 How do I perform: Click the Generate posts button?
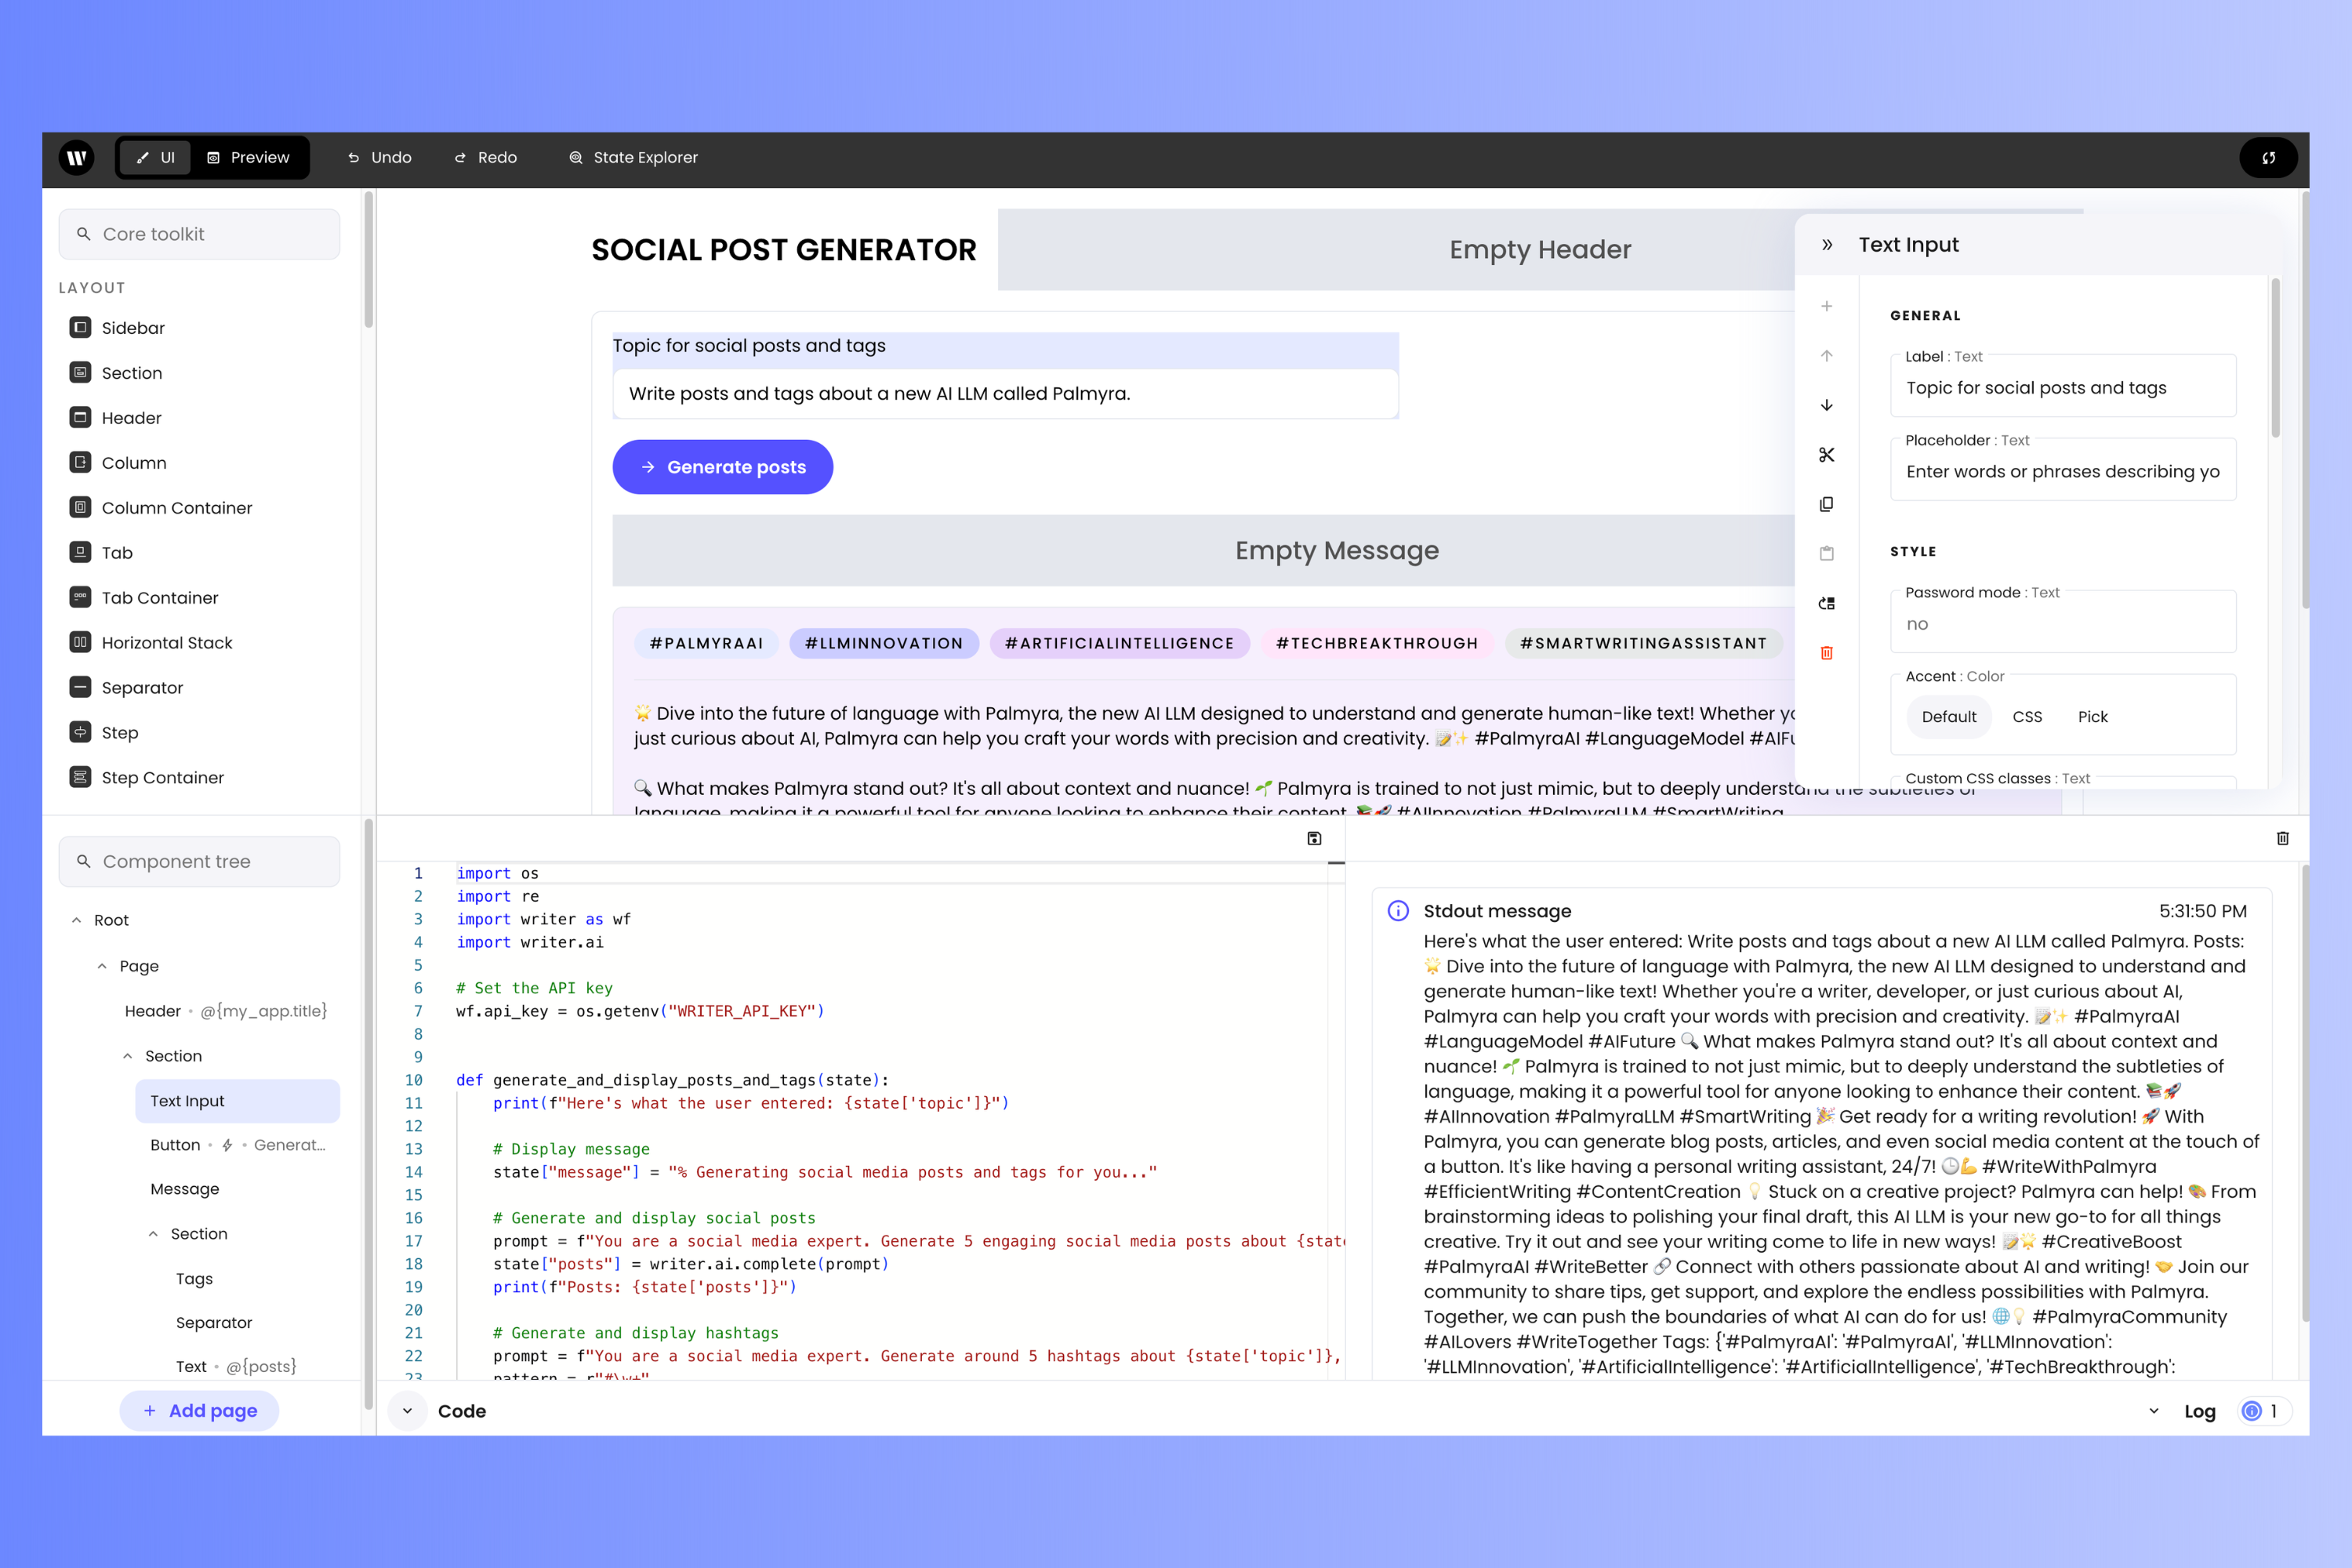(722, 467)
